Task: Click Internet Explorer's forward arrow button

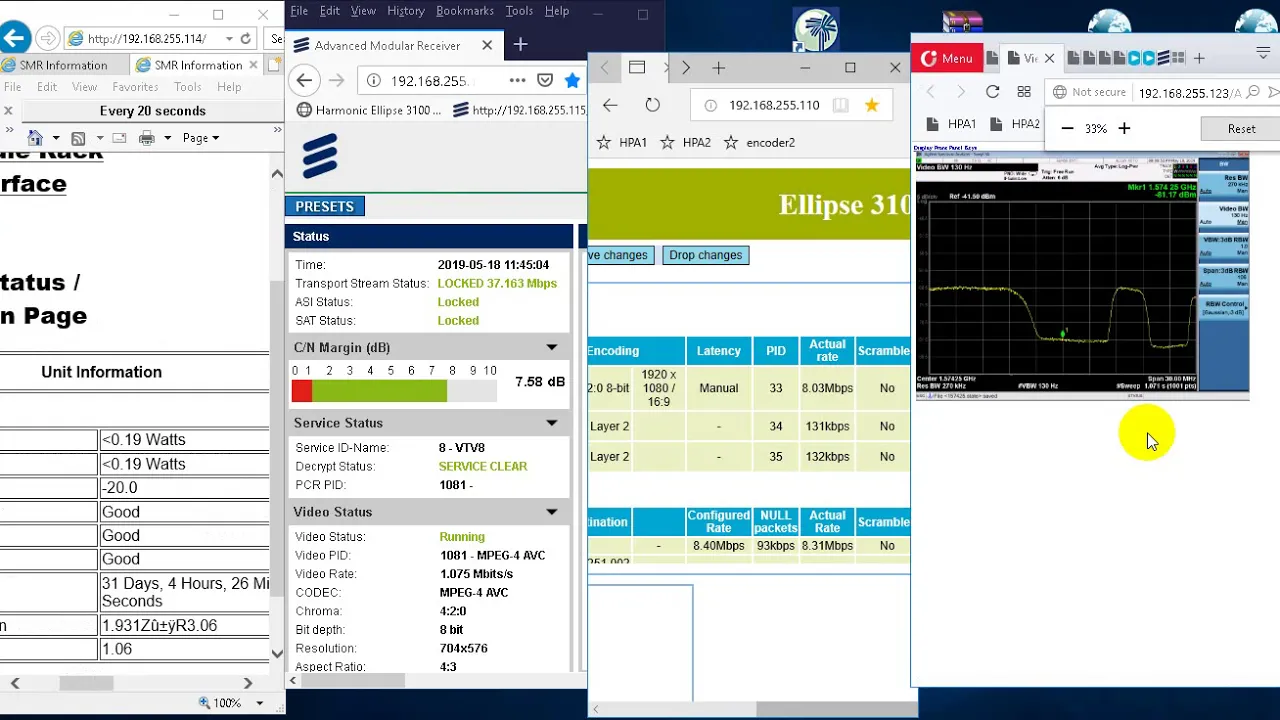Action: click(47, 38)
